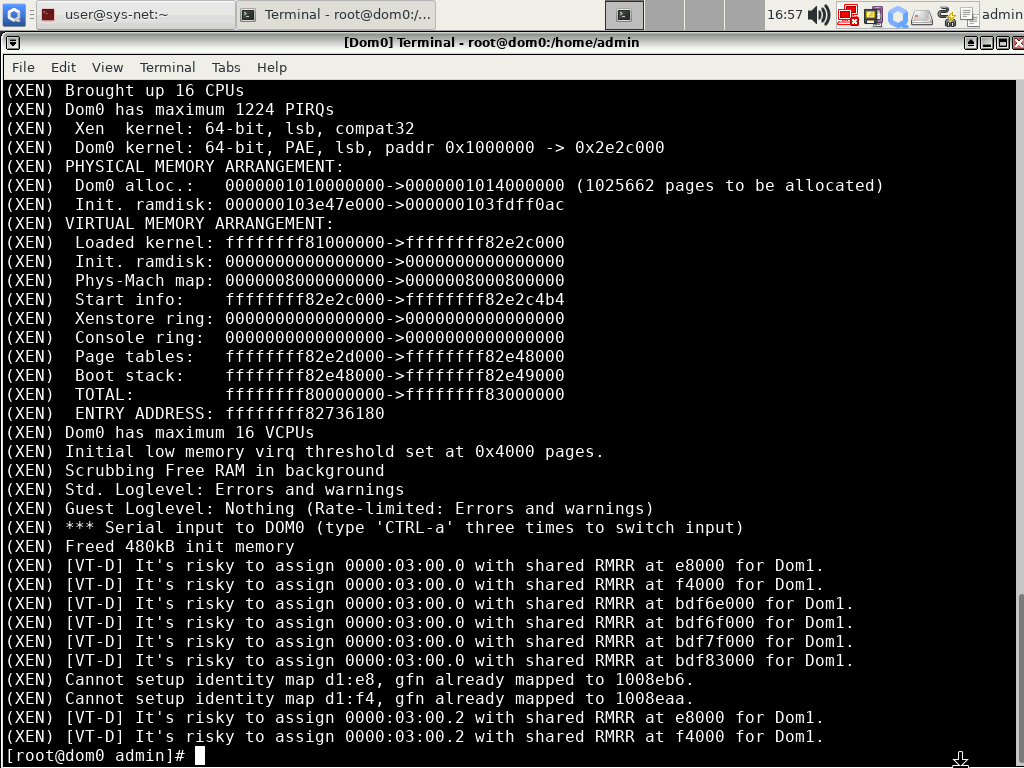Viewport: 1024px width, 768px height.
Task: Click the power manager plug icon
Action: point(945,15)
